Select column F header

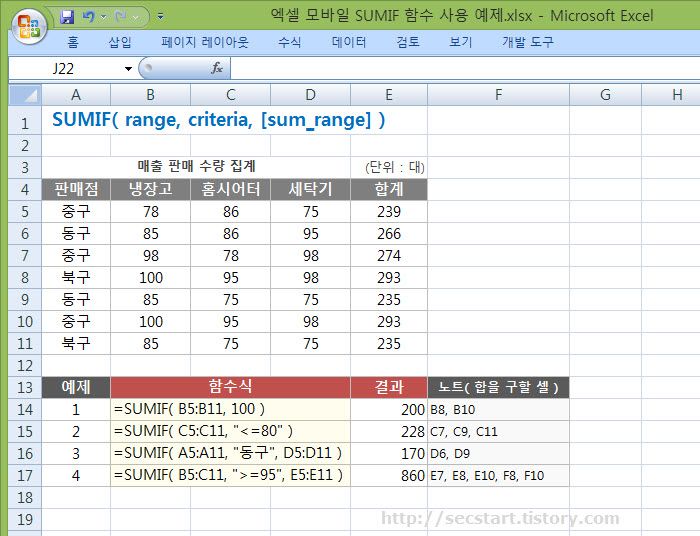tap(498, 95)
